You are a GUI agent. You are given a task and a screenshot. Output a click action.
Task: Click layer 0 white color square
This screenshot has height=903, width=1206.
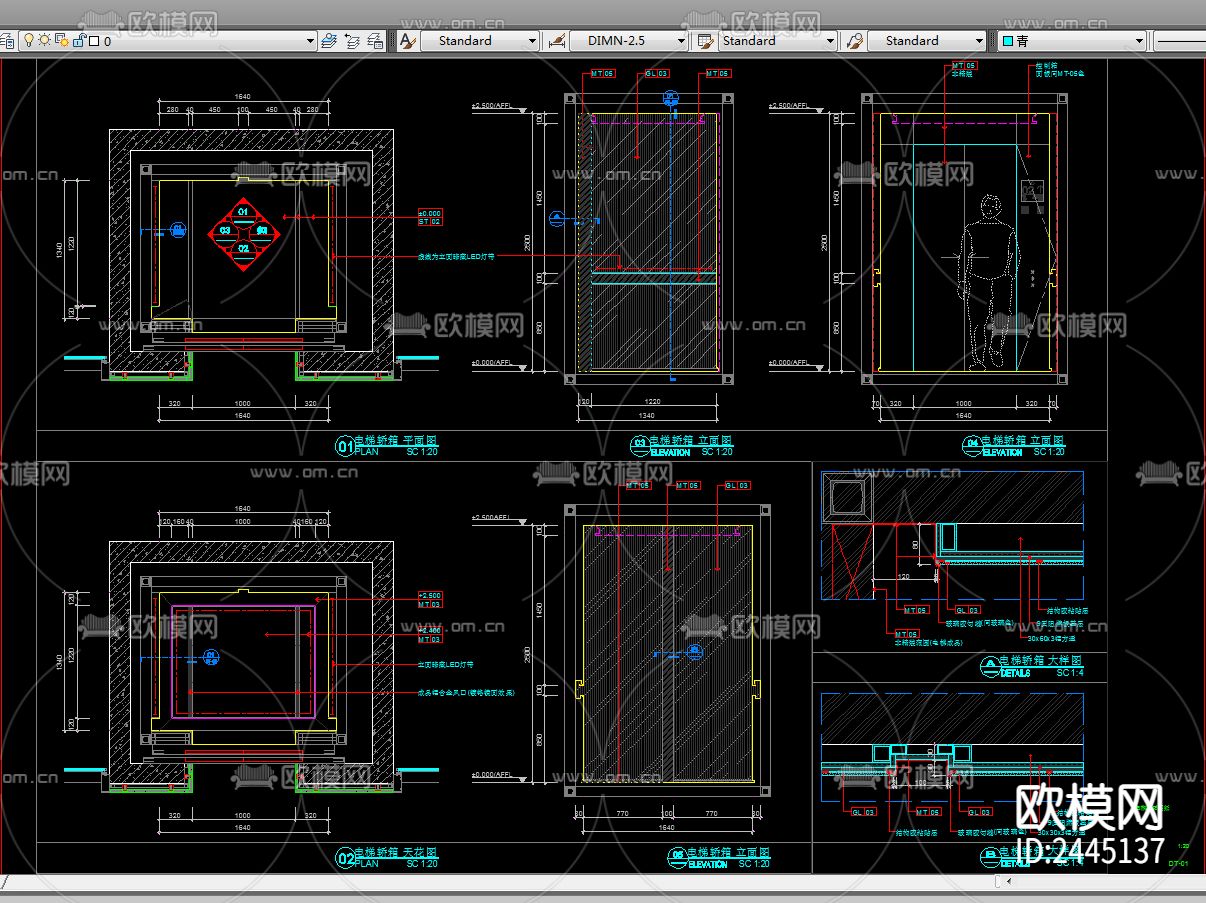pos(93,41)
